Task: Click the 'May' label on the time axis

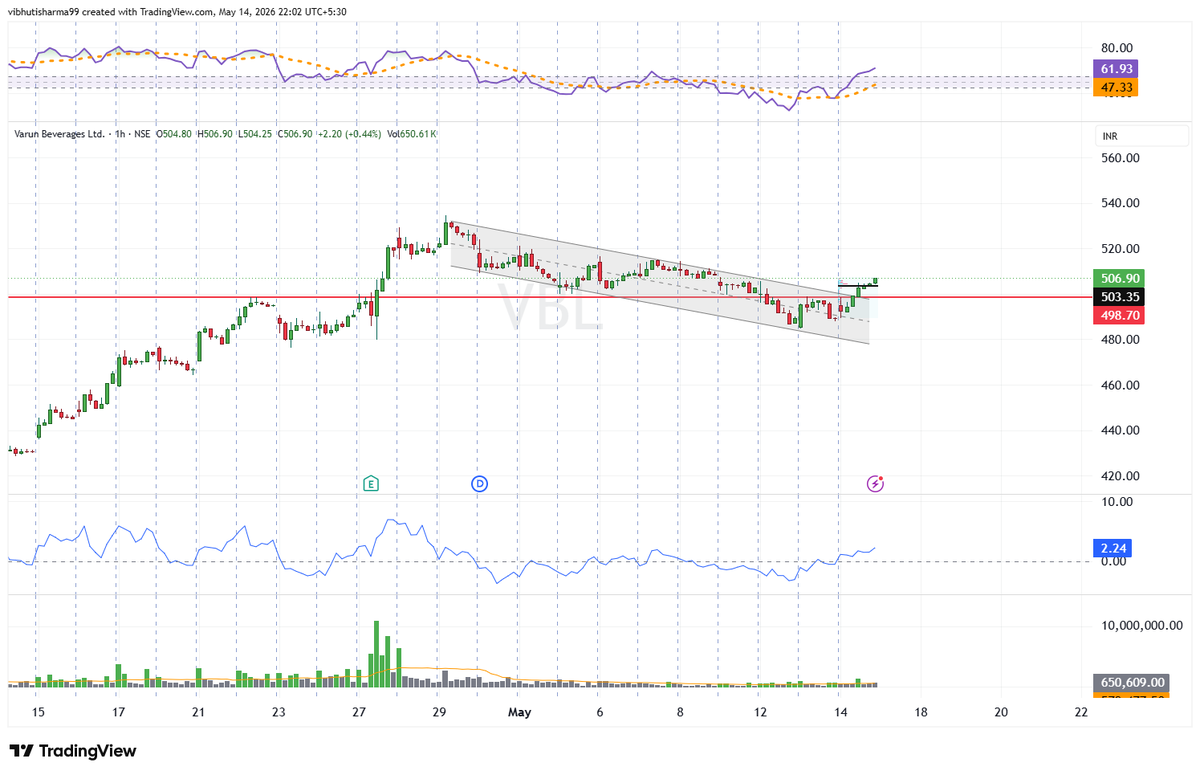Action: click(518, 713)
